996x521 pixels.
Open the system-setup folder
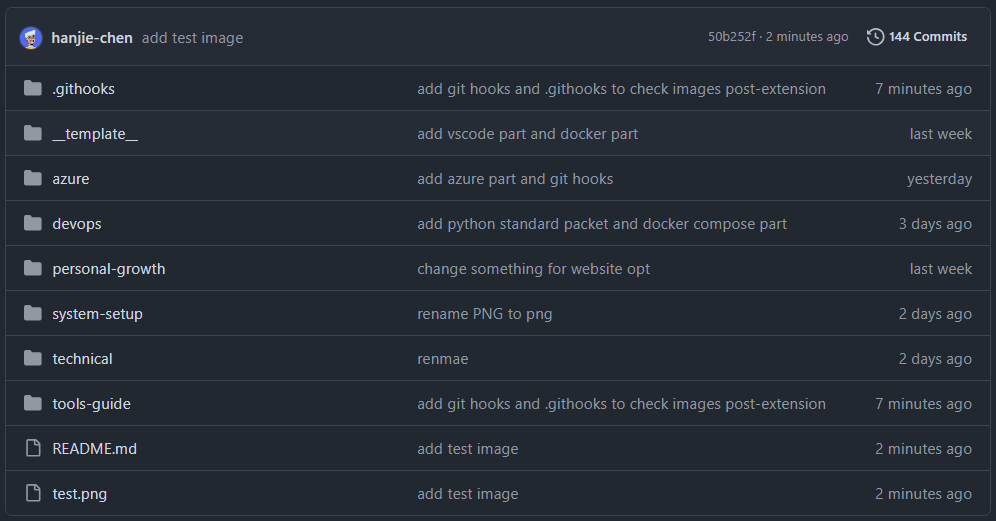tap(97, 314)
